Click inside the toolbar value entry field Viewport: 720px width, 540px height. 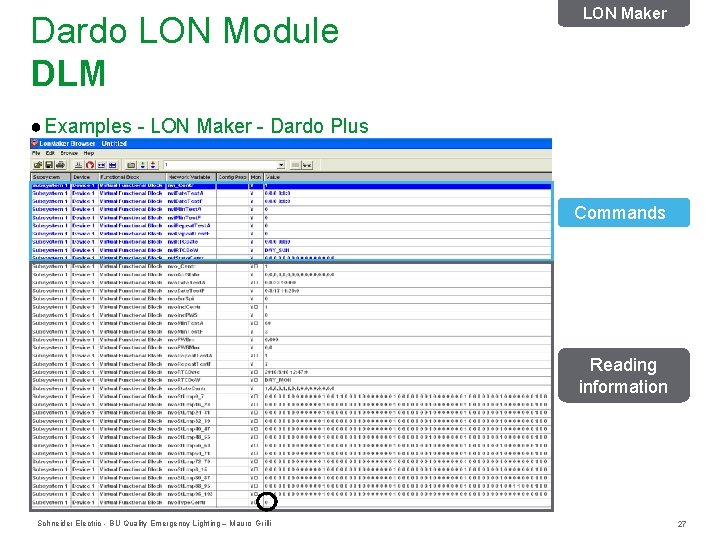click(220, 165)
